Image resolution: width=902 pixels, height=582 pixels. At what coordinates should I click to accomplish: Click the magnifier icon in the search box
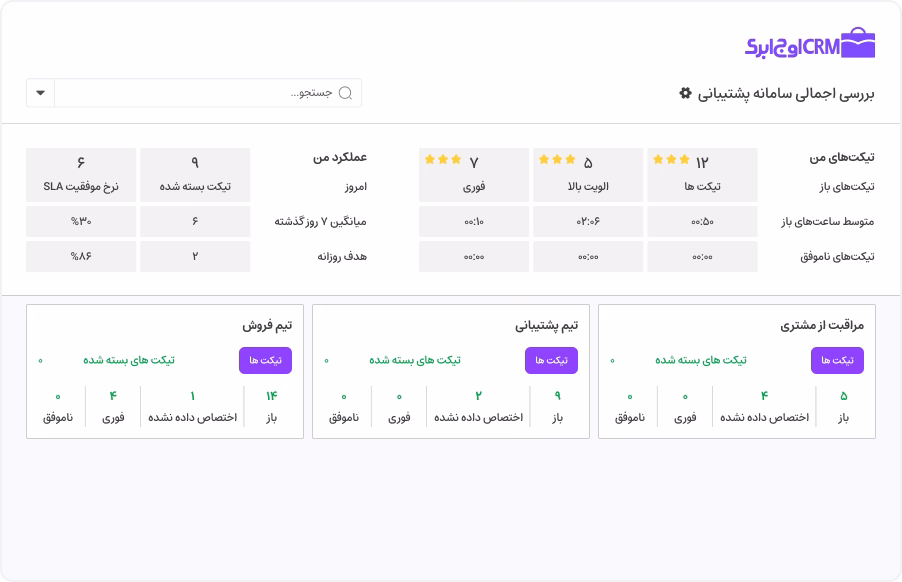click(x=346, y=93)
